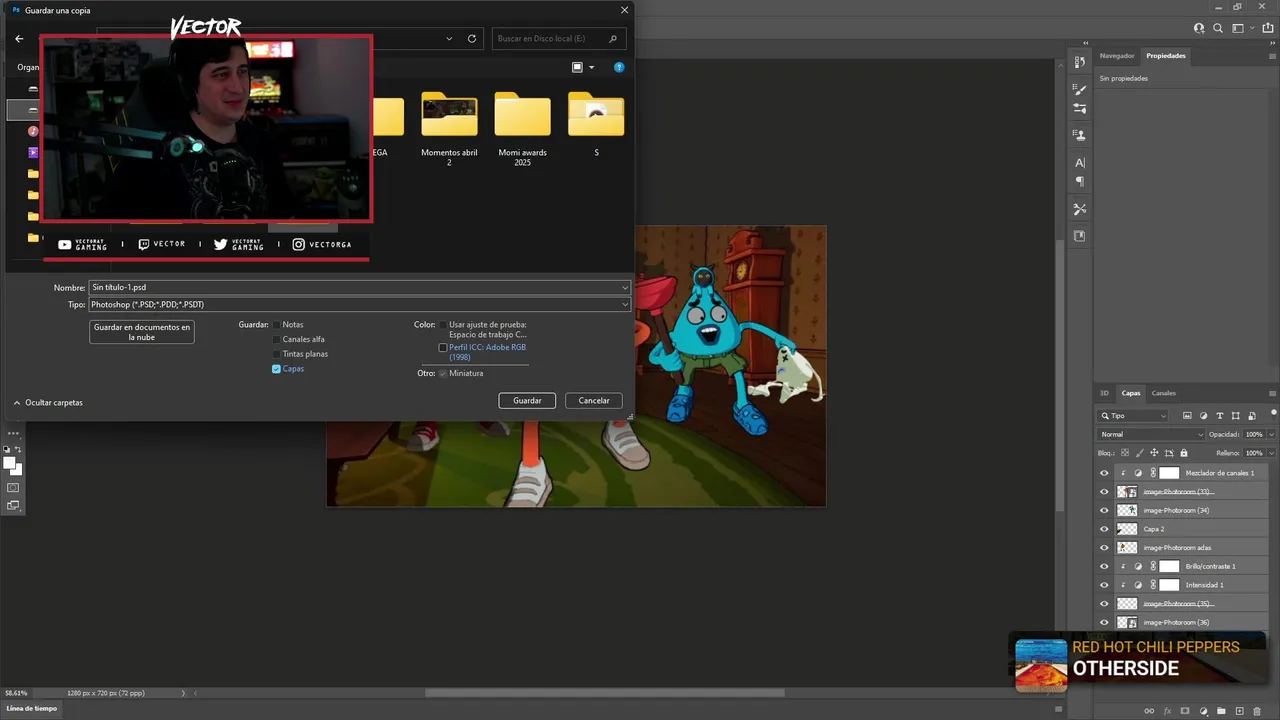Filter layers by type layers icon

pos(1220,416)
